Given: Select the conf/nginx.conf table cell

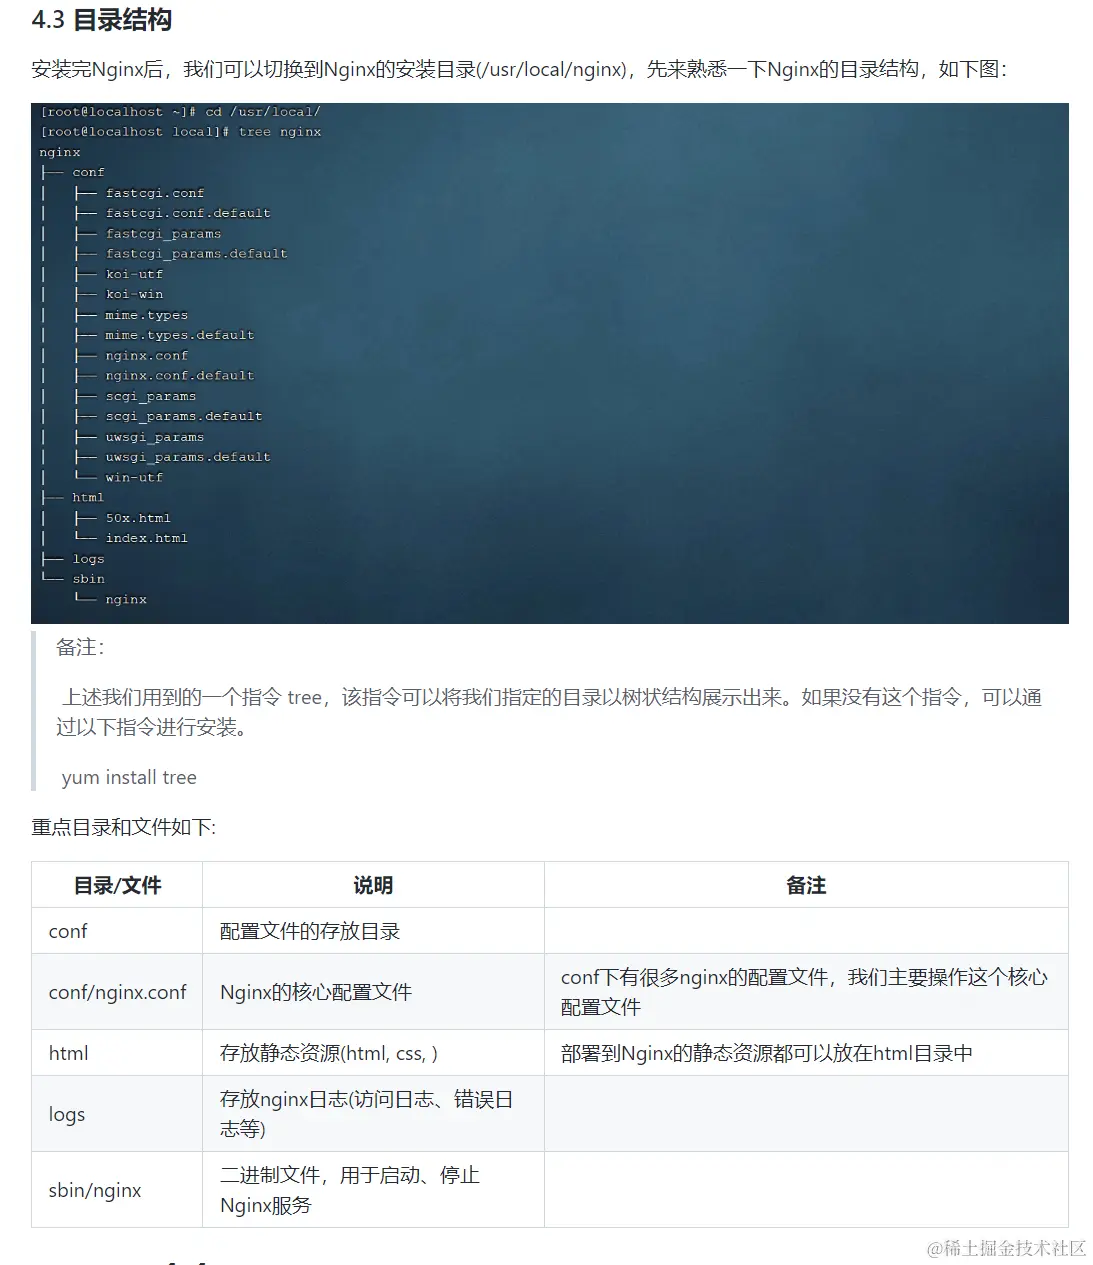Looking at the screenshot, I should pos(116,992).
